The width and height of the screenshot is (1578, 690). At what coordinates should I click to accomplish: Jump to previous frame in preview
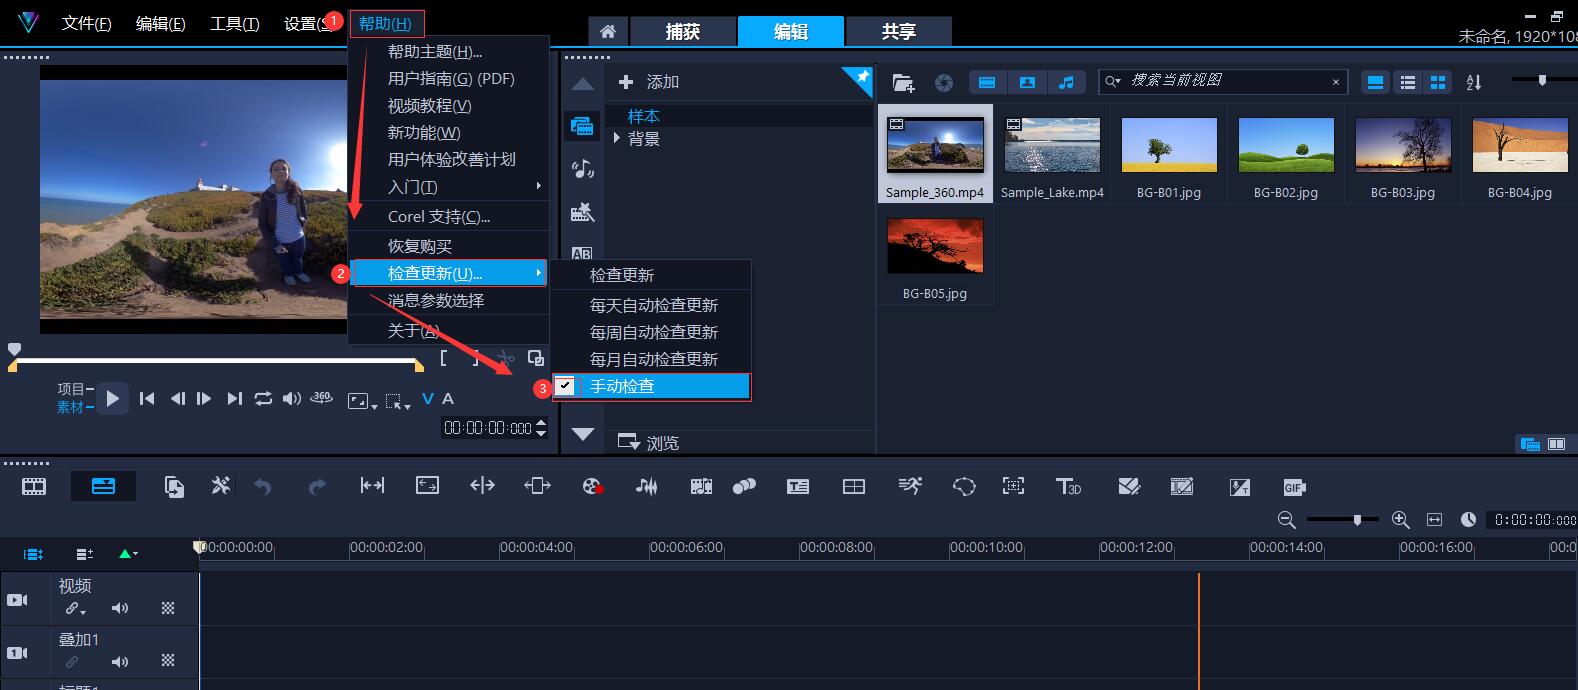coord(178,398)
